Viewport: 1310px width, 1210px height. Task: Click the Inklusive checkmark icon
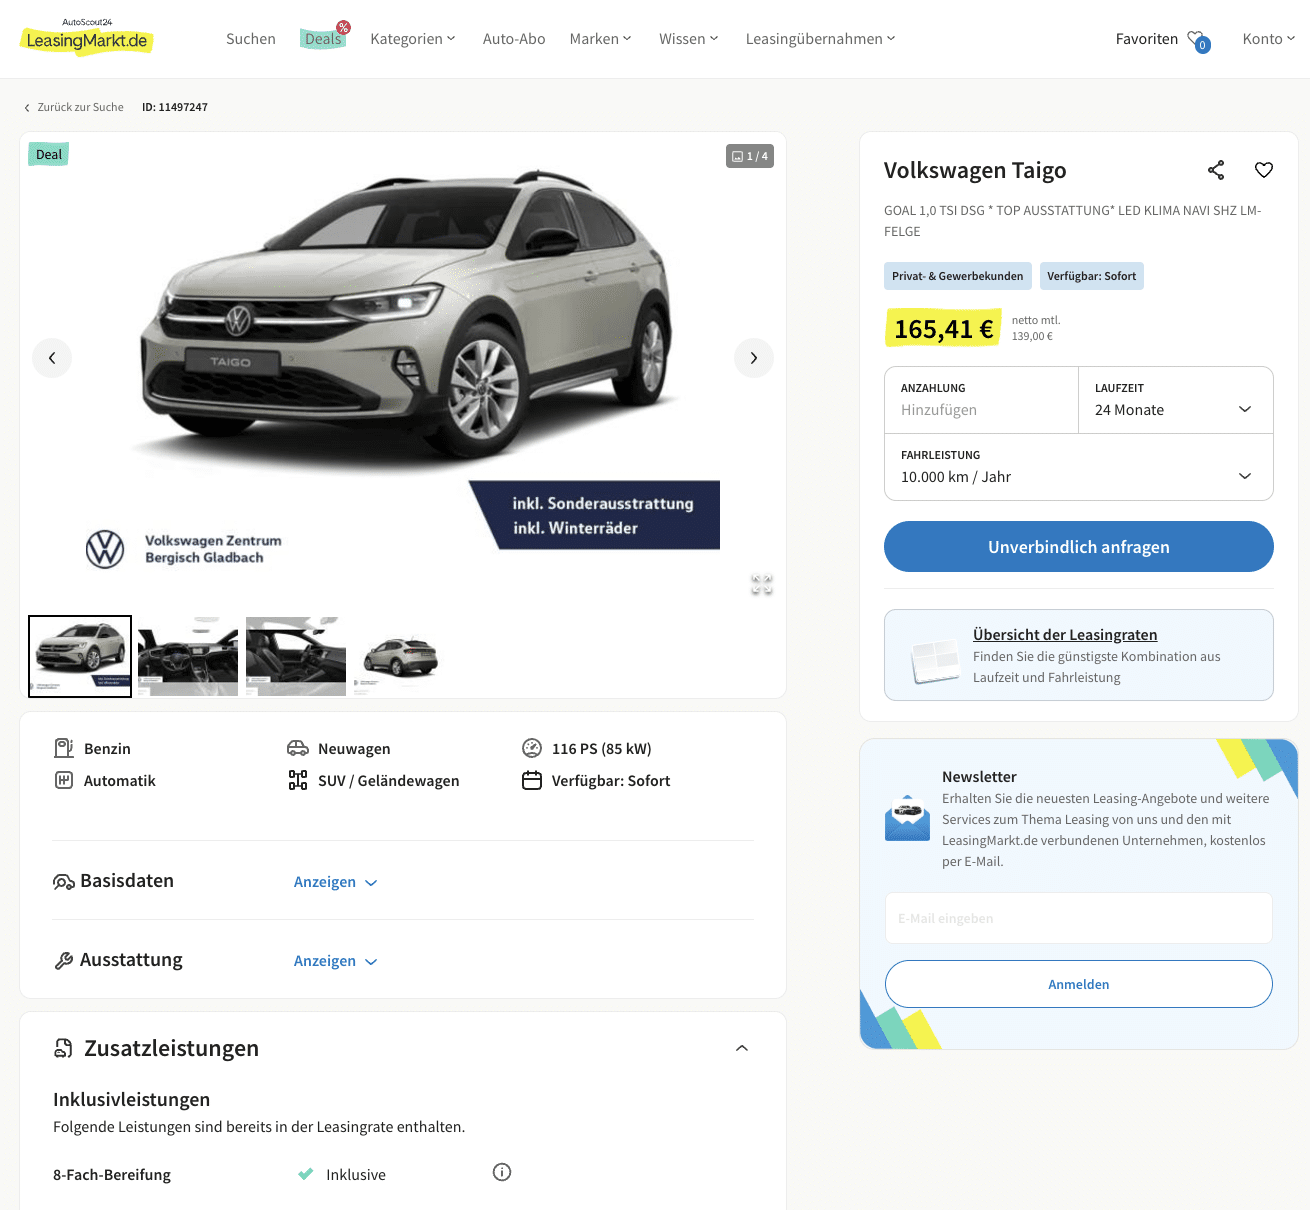306,1174
